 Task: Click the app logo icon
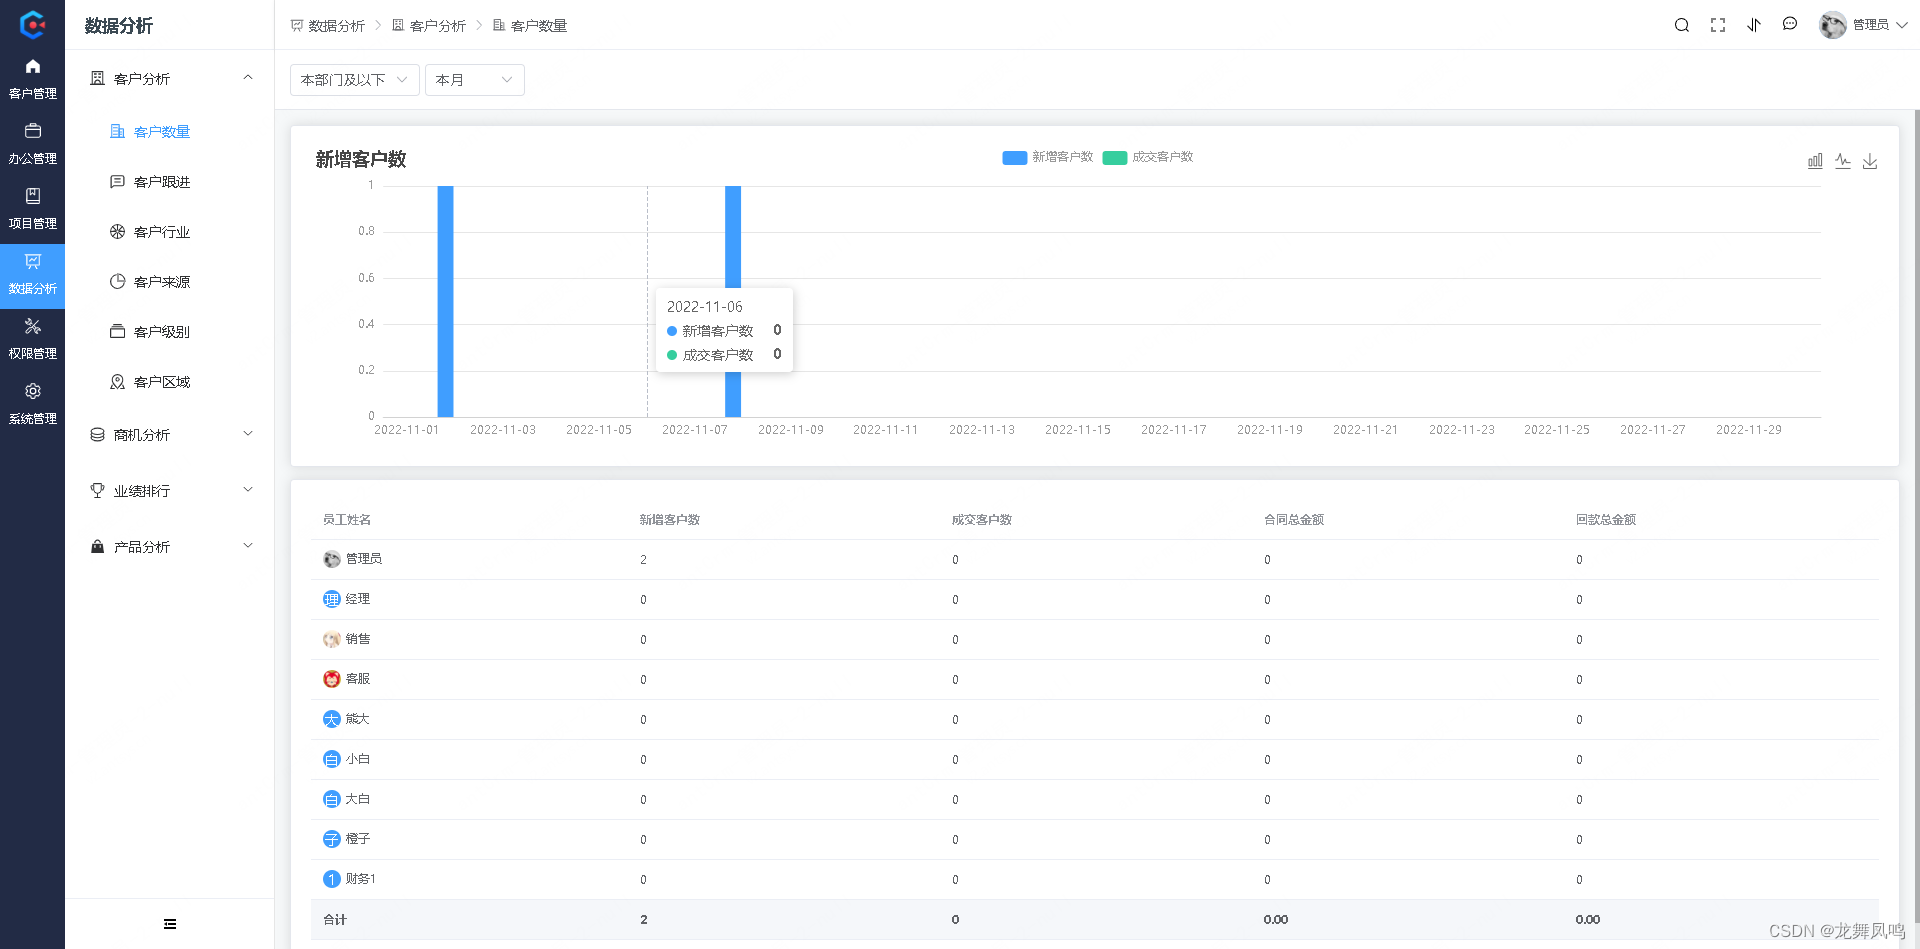32,25
